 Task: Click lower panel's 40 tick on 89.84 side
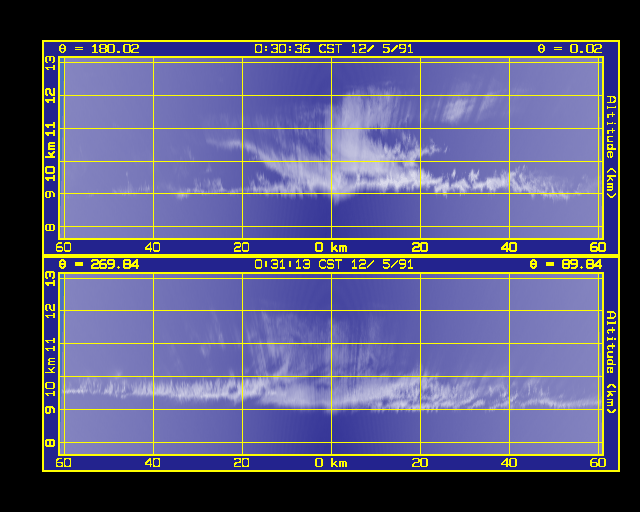509,463
